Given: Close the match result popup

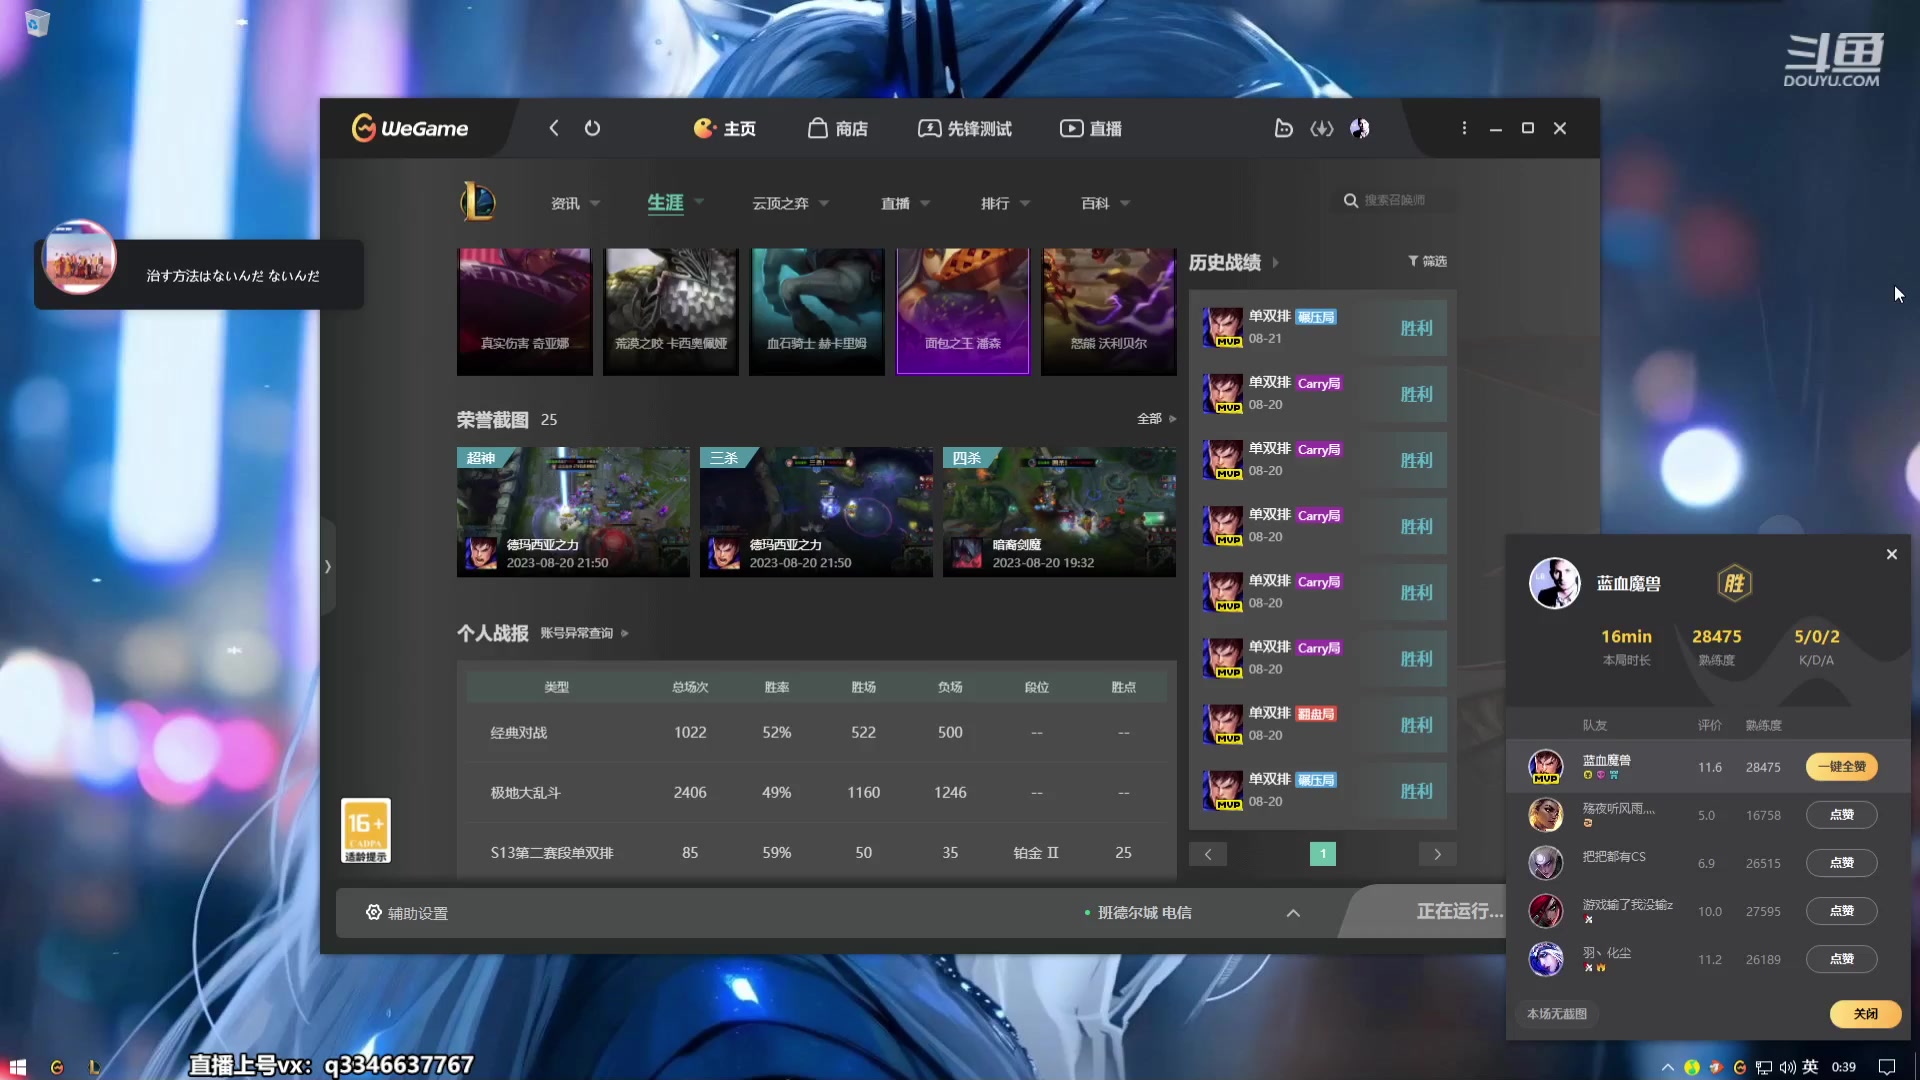Looking at the screenshot, I should [1892, 554].
